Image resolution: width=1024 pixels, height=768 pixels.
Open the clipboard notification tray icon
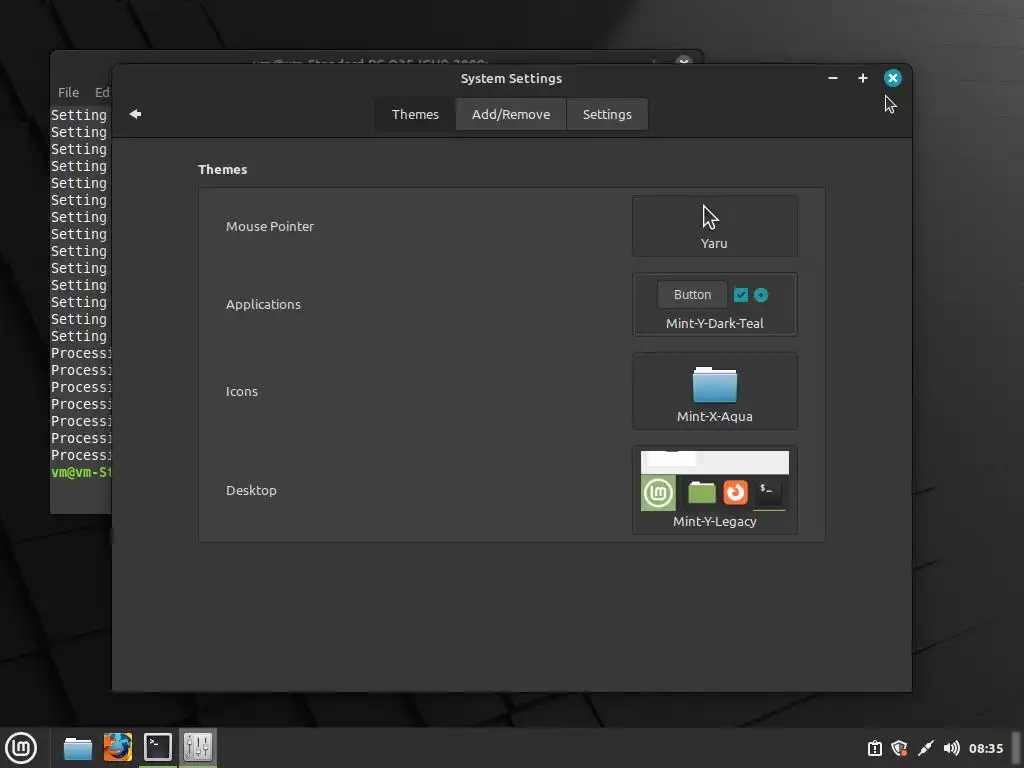coord(874,748)
